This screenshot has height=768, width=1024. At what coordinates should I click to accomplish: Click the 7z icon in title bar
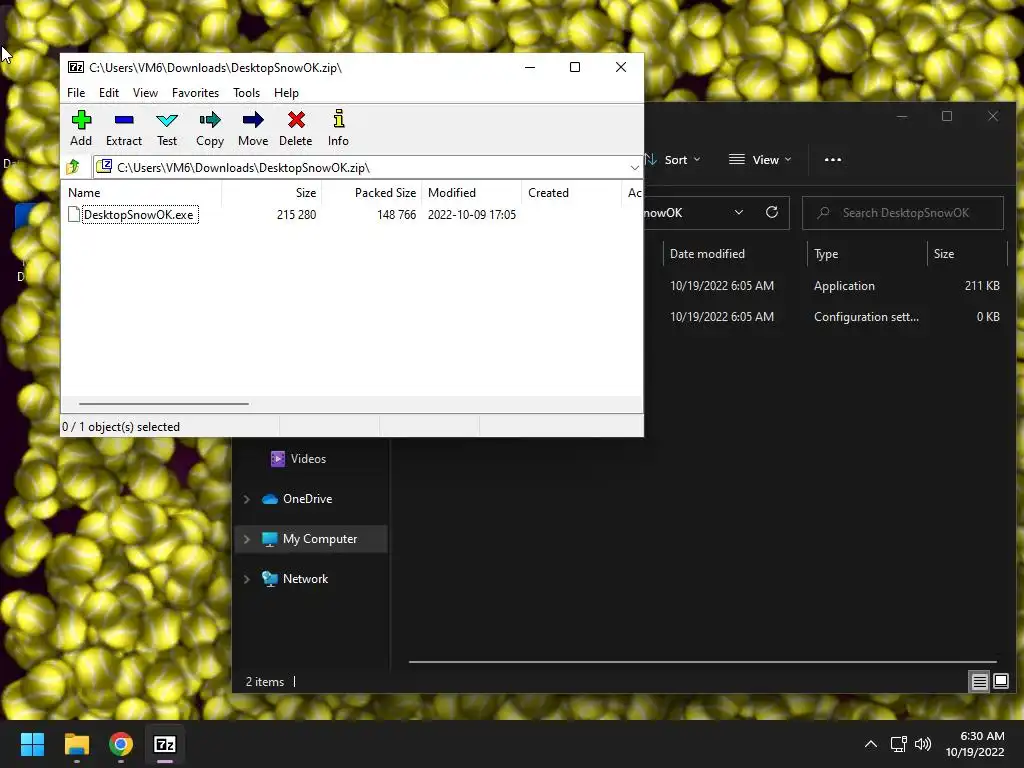(x=76, y=67)
